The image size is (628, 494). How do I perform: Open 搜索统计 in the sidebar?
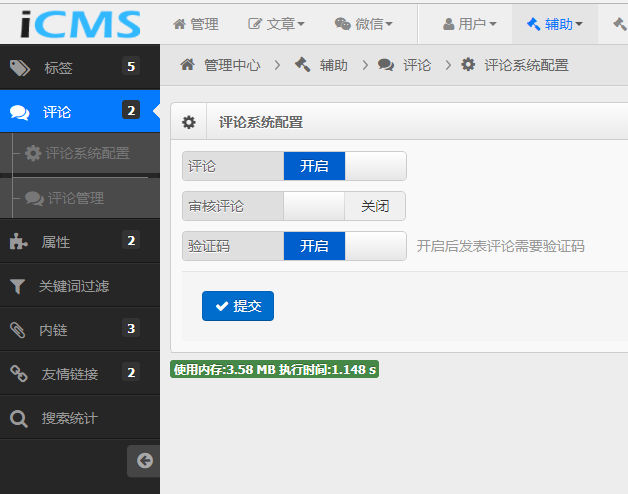click(80, 418)
